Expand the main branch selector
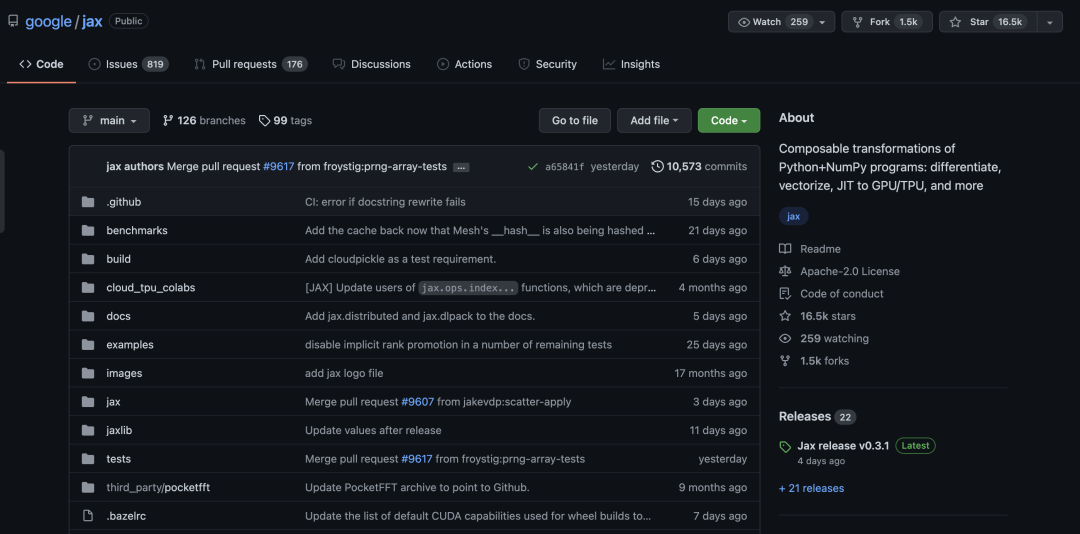Image resolution: width=1080 pixels, height=534 pixels. [x=109, y=121]
